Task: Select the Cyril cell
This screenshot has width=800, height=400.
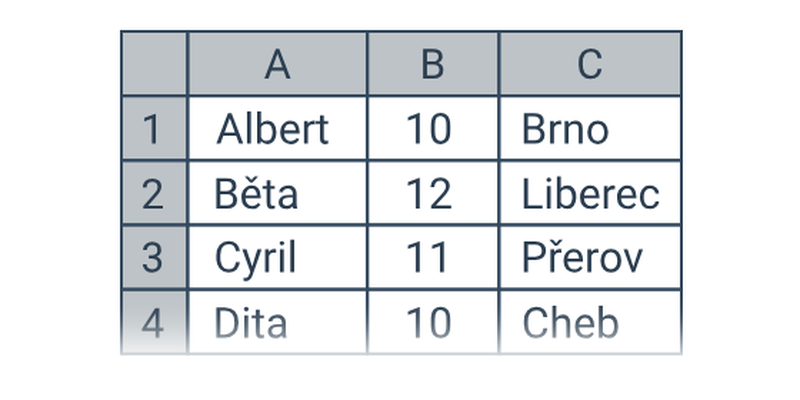Action: pyautogui.click(x=277, y=258)
